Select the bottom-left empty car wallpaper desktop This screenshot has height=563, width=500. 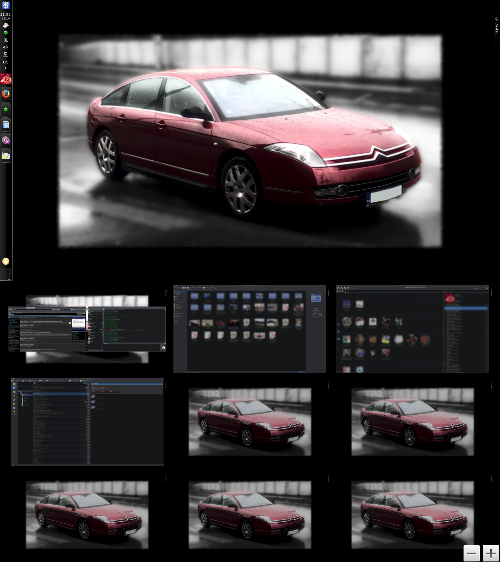(x=87, y=515)
